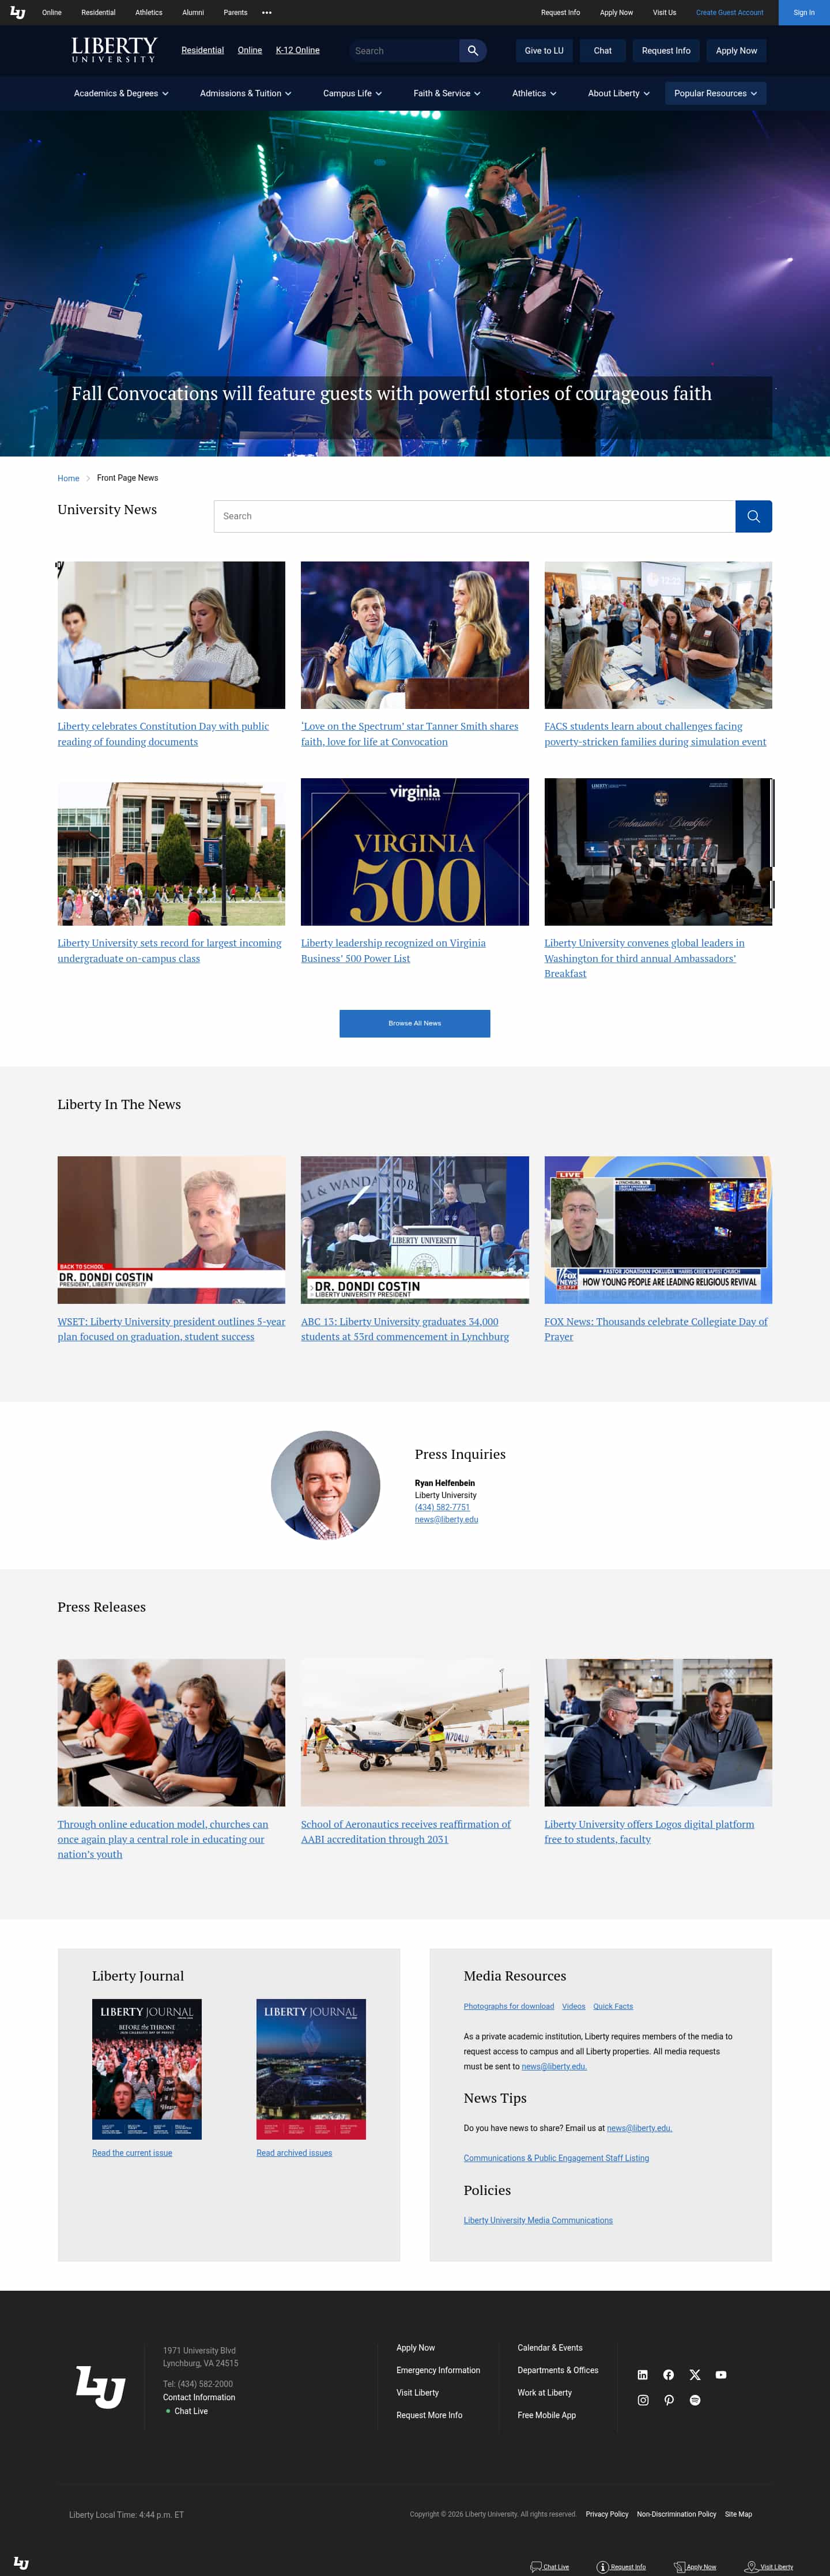
Task: Open the three-dots more menu in top bar
Action: 267,13
